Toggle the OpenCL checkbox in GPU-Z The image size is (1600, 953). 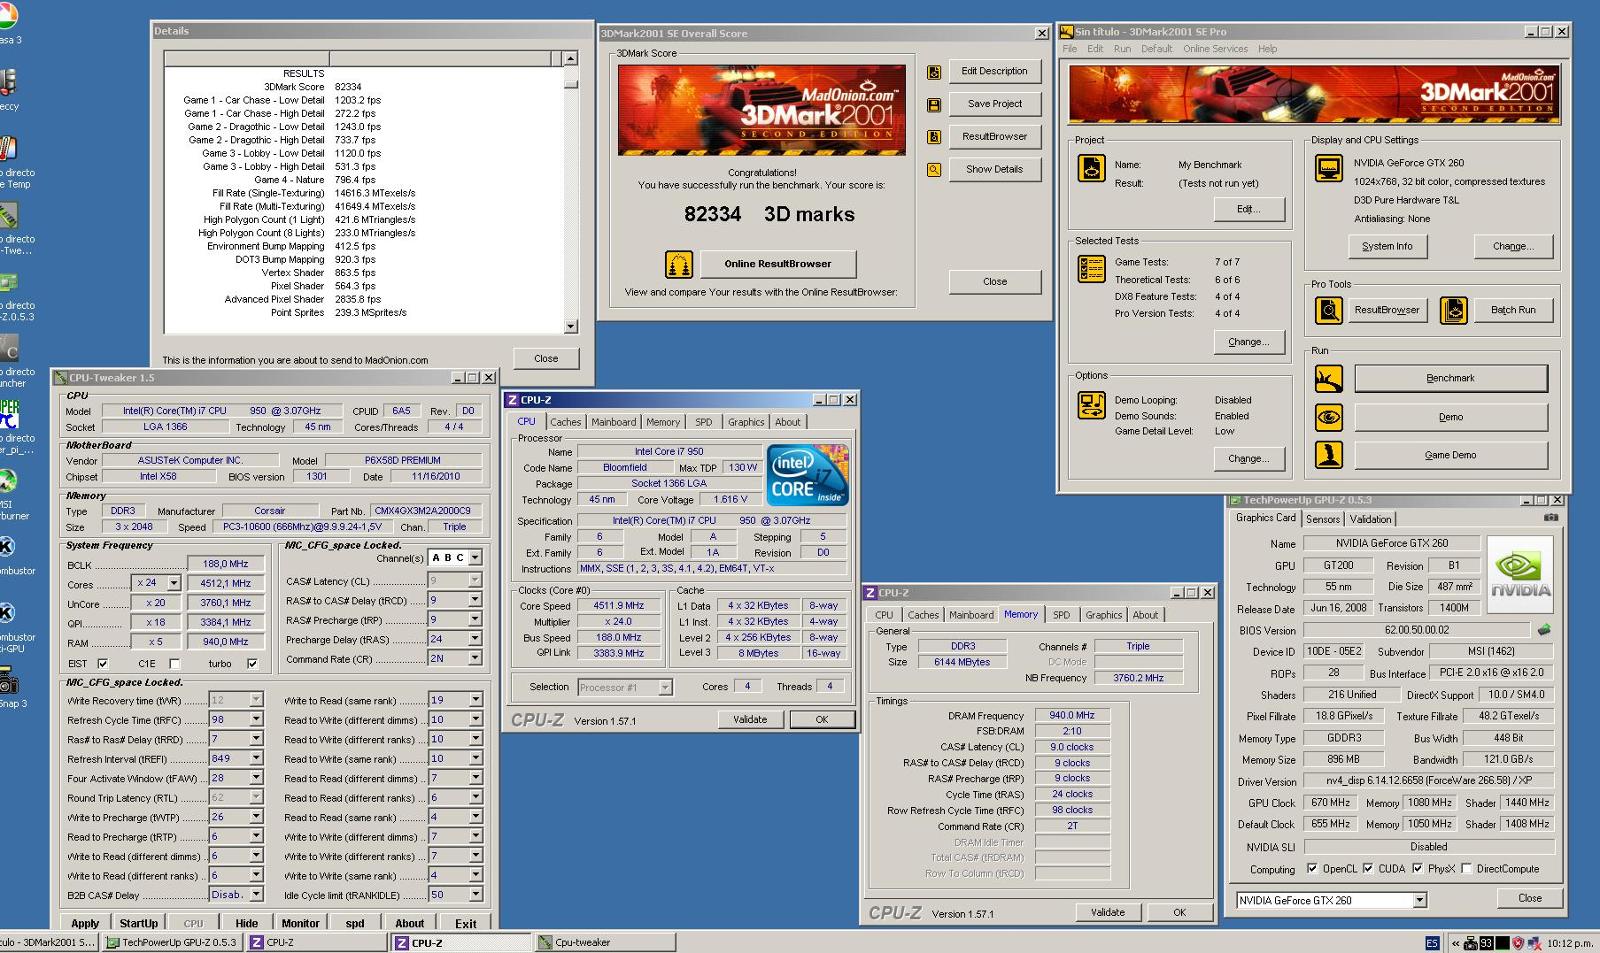click(x=1312, y=869)
